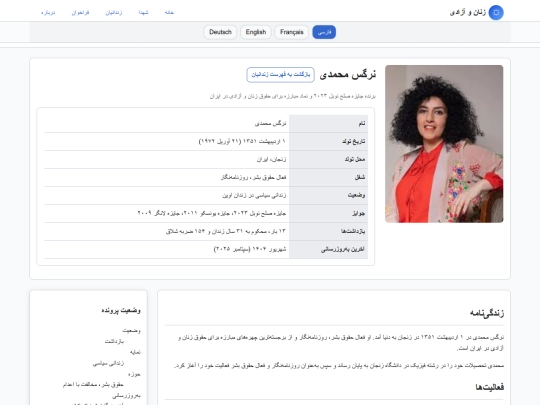The height and width of the screenshot is (405, 540).
Task: Click the جوایز label cell
Action: [328, 213]
